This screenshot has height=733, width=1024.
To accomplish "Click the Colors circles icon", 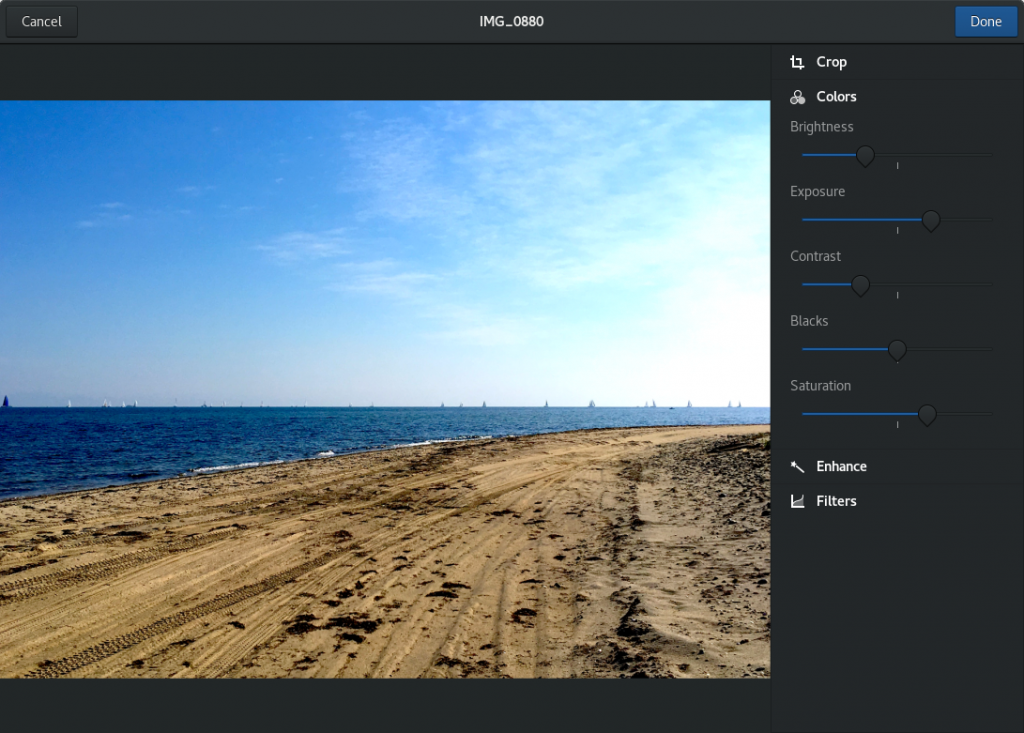I will 797,97.
